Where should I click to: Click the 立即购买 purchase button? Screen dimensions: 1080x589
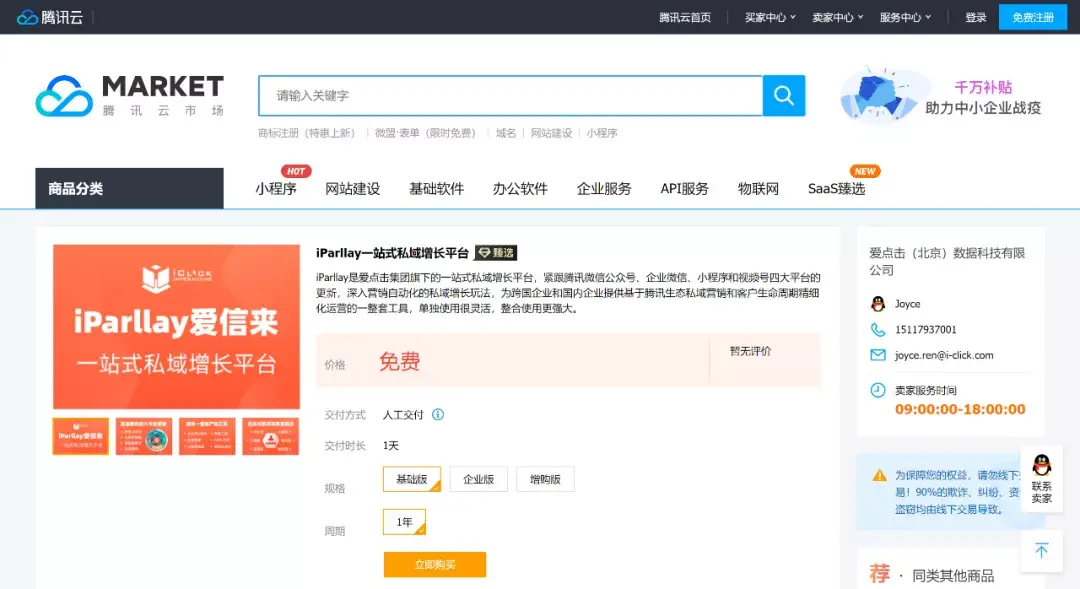[435, 564]
